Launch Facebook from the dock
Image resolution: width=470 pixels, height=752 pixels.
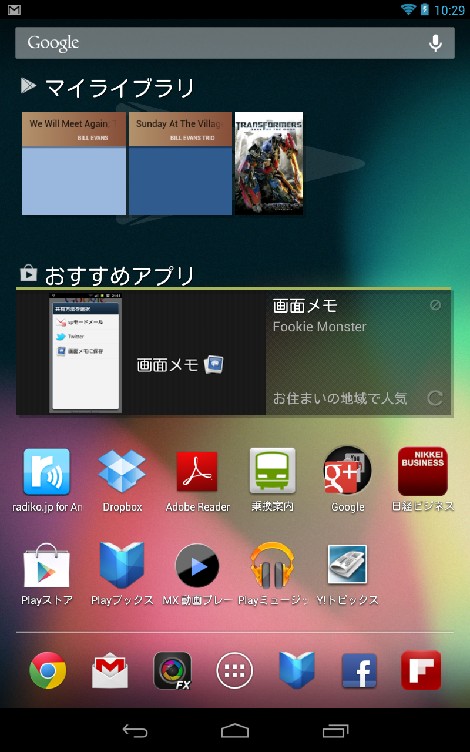(x=359, y=670)
